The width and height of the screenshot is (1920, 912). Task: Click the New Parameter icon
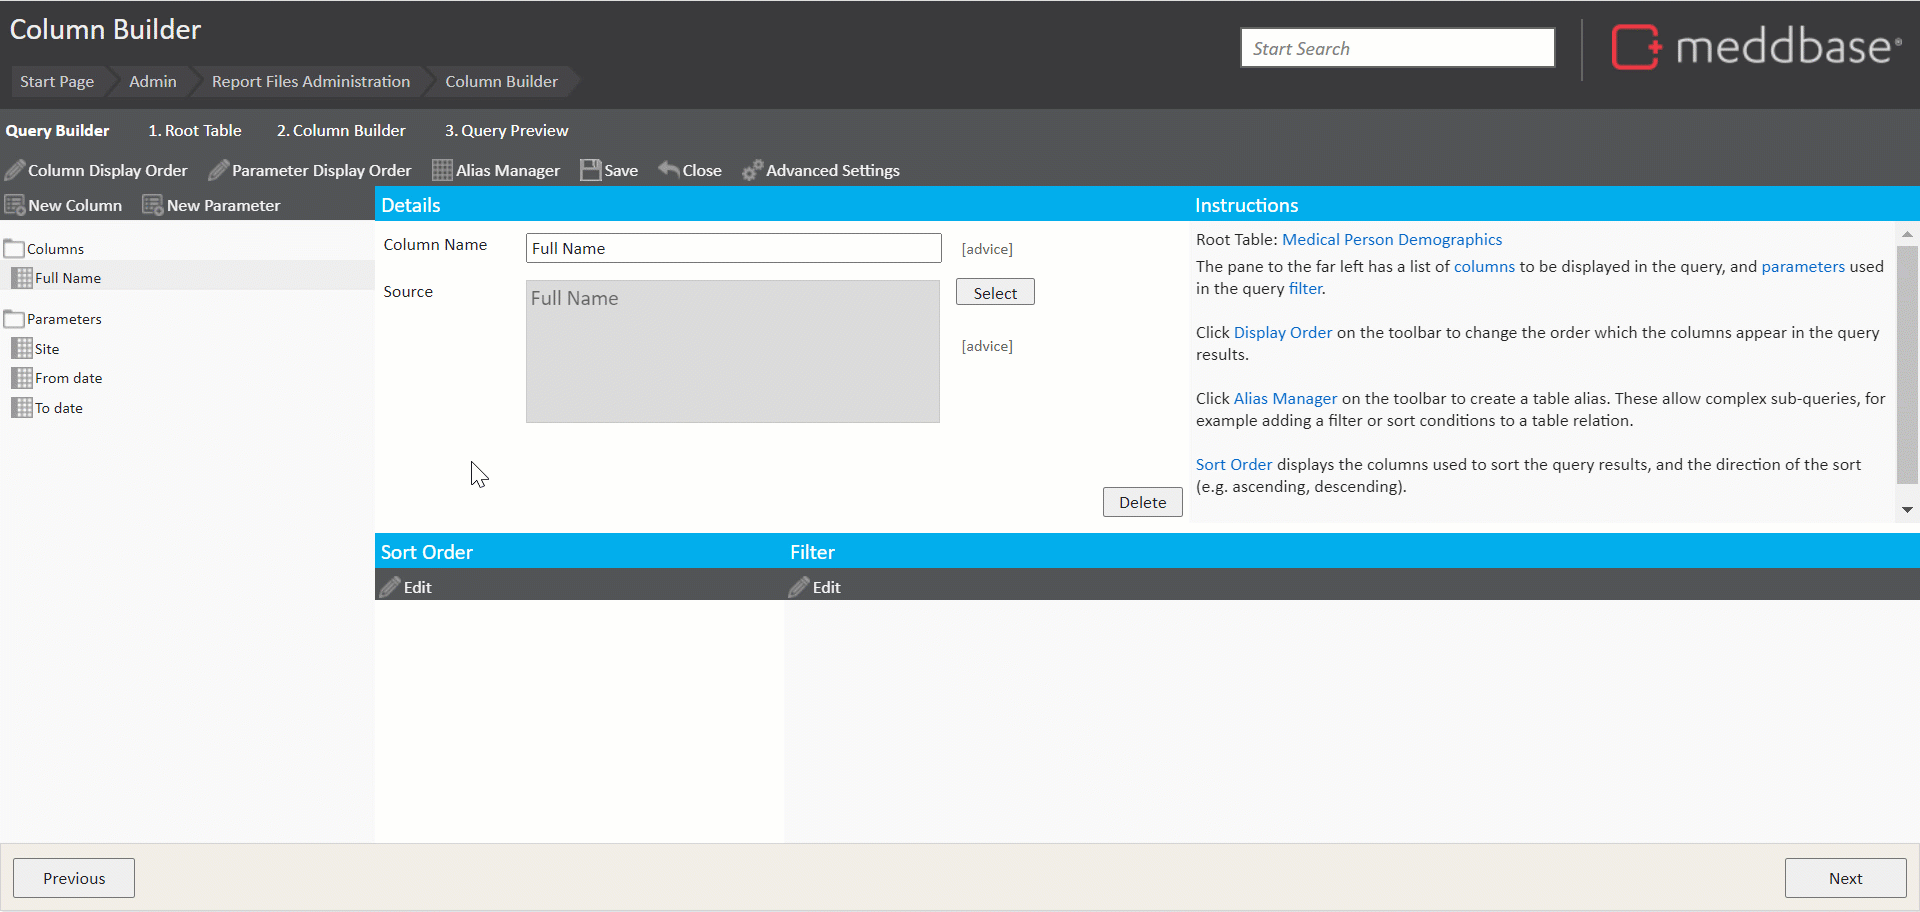[153, 205]
